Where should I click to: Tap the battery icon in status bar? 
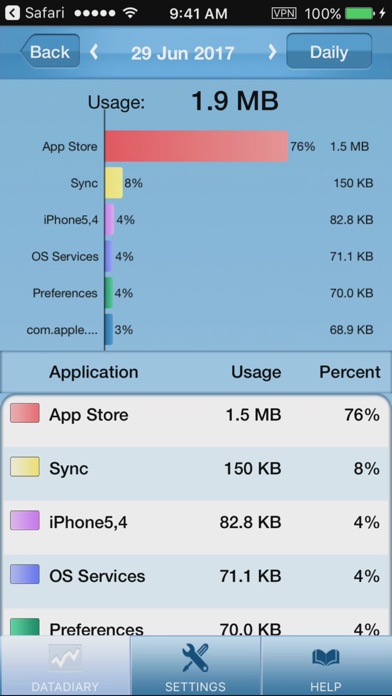coord(360,13)
